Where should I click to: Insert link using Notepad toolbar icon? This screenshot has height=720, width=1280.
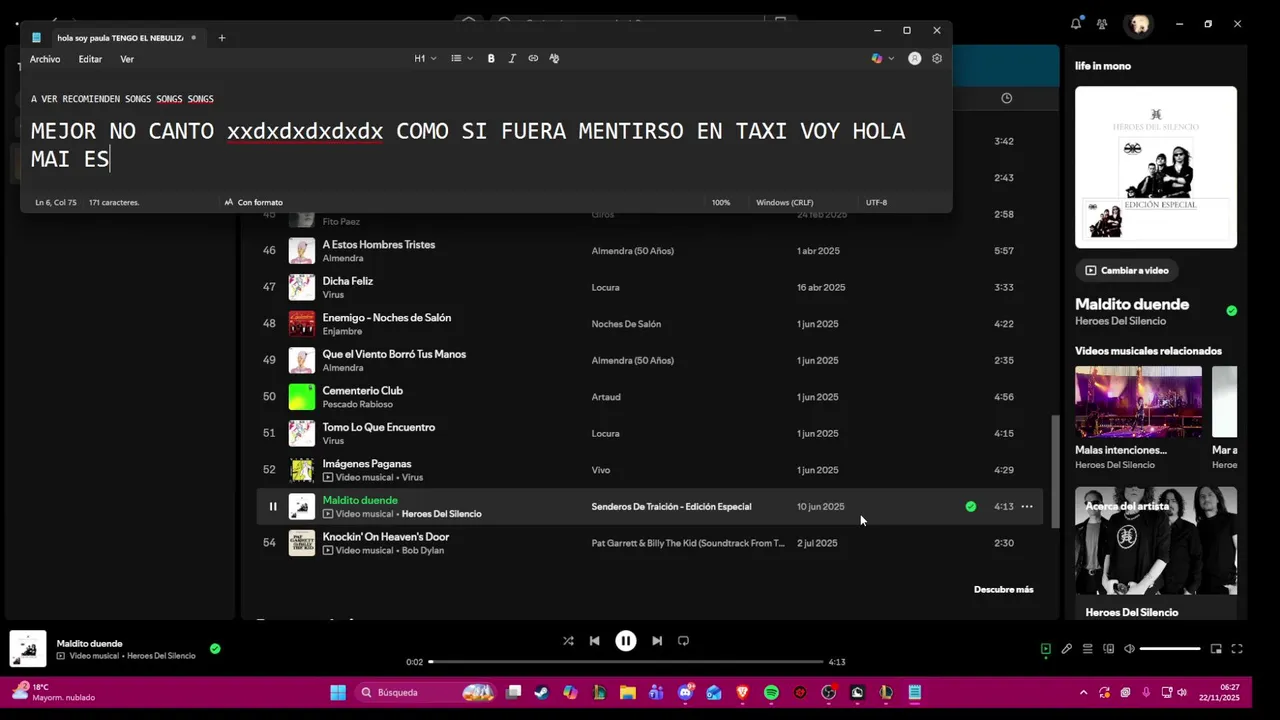[x=533, y=59]
